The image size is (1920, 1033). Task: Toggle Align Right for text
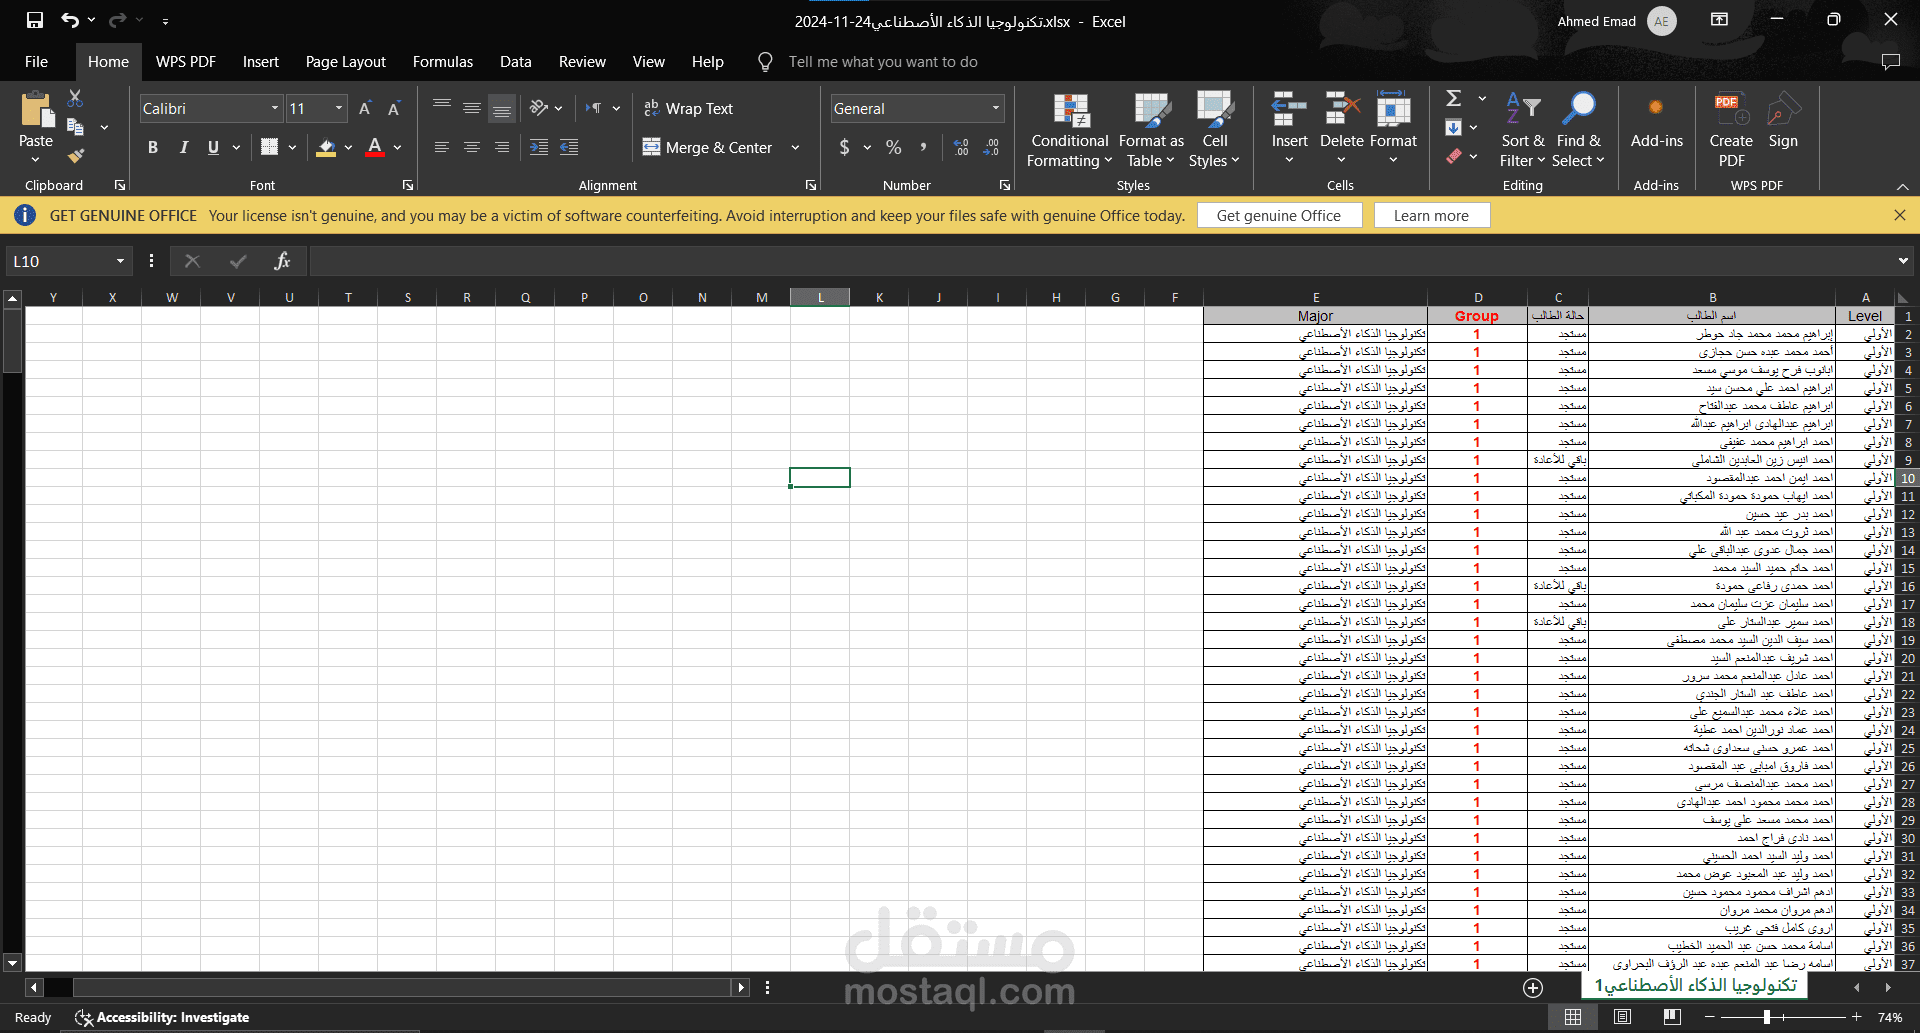pyautogui.click(x=502, y=147)
